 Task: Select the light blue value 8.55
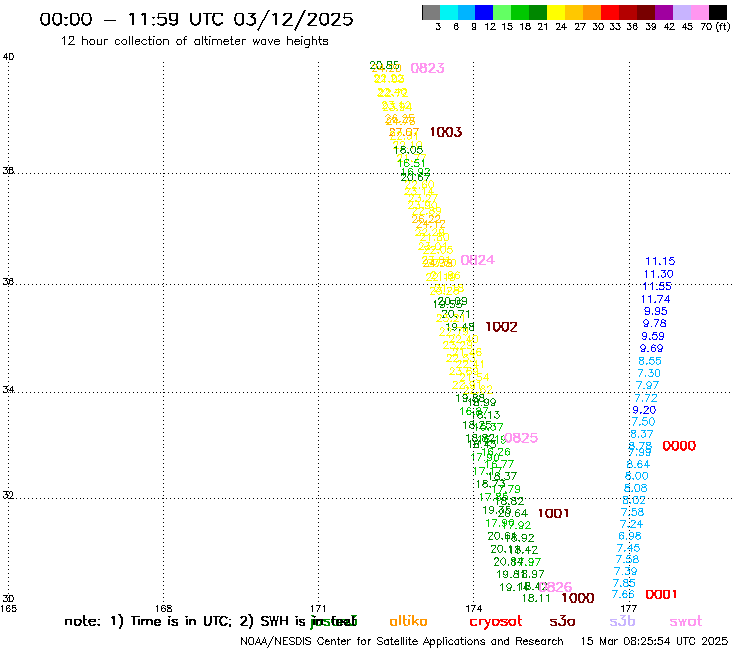coord(650,361)
